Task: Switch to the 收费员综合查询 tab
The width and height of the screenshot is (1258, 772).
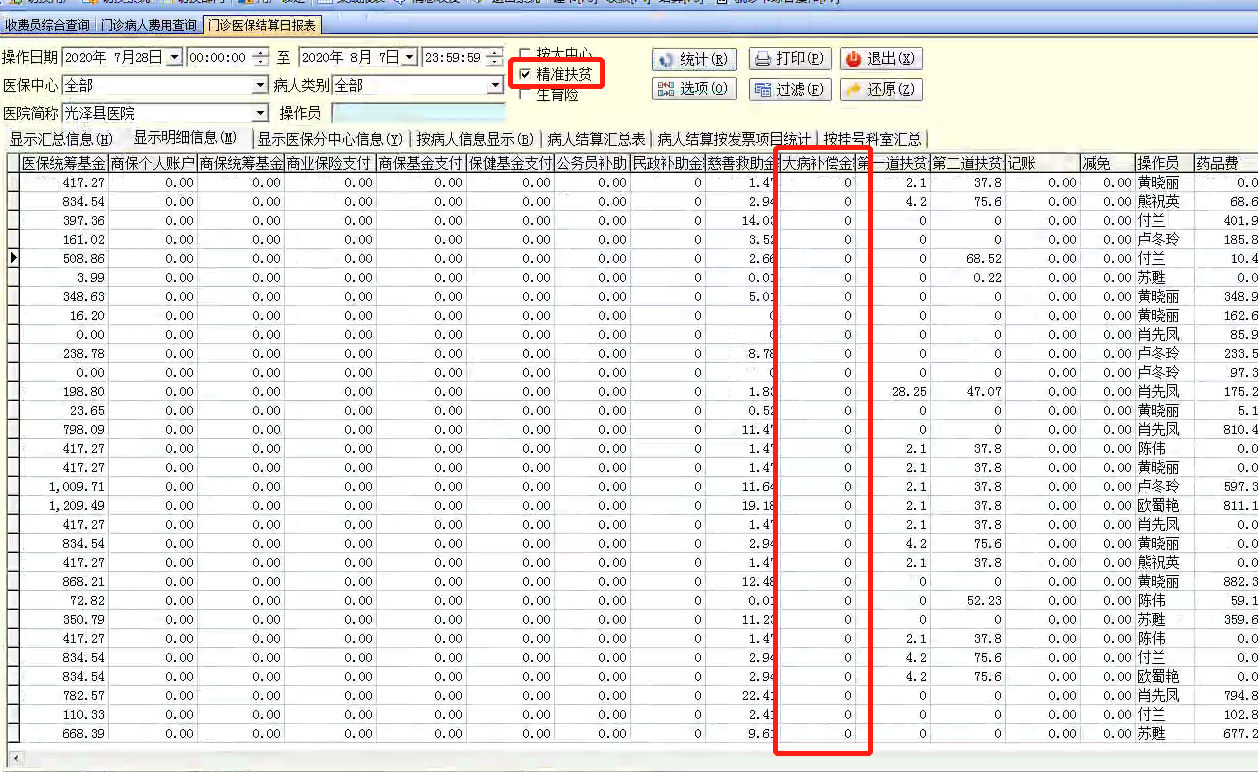Action: point(47,25)
